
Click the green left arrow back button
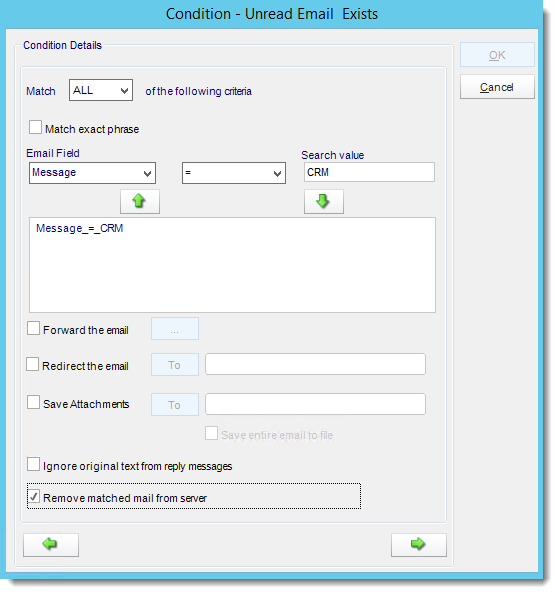coord(51,545)
